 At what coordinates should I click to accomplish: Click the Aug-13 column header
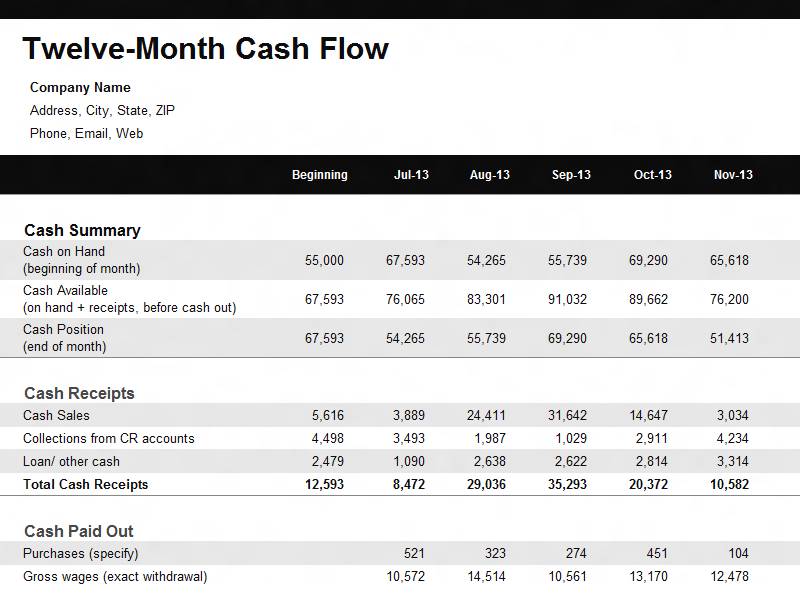pos(489,175)
